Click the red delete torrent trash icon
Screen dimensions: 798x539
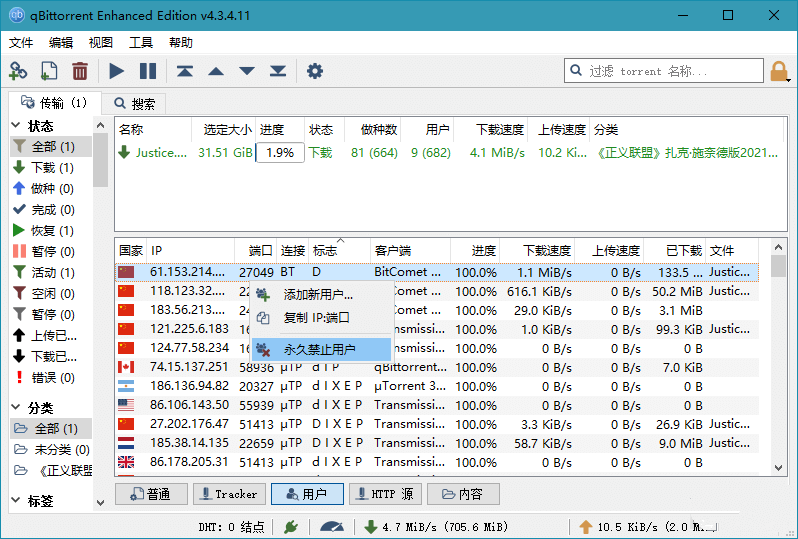pos(80,71)
